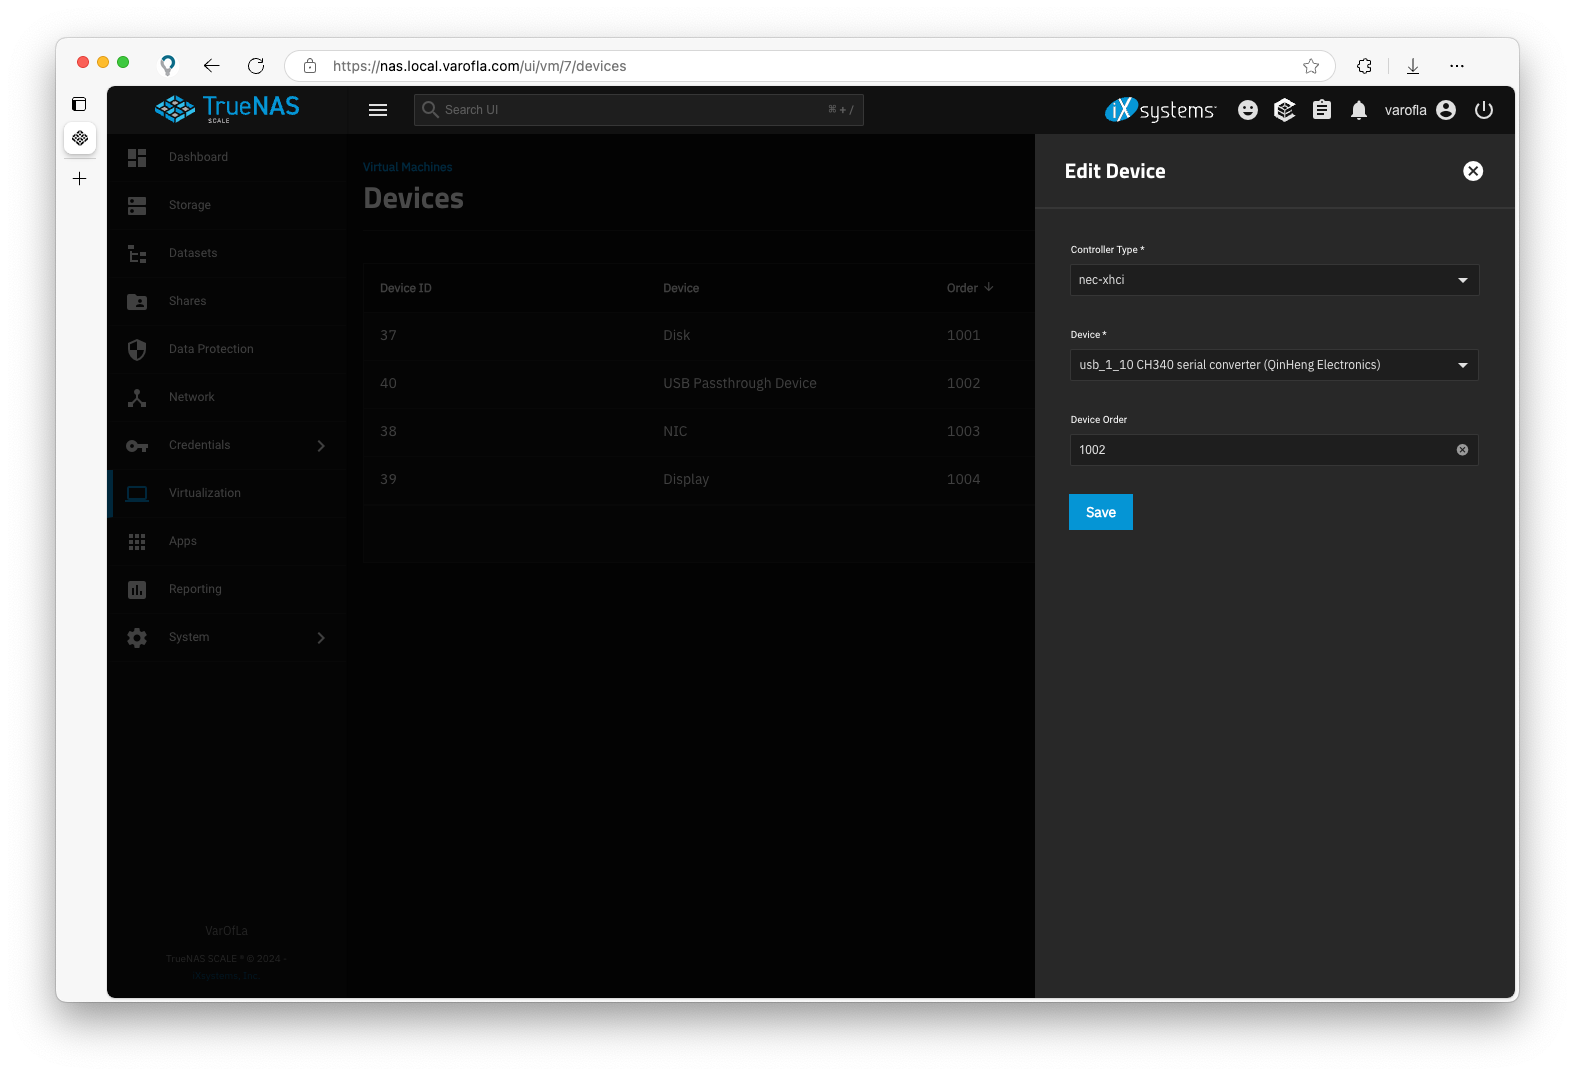Clear the Device Order field

(x=1462, y=450)
